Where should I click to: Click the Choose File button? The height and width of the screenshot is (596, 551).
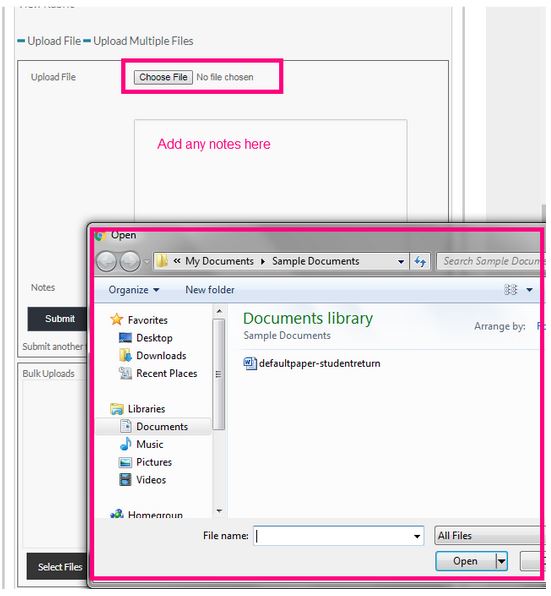163,77
